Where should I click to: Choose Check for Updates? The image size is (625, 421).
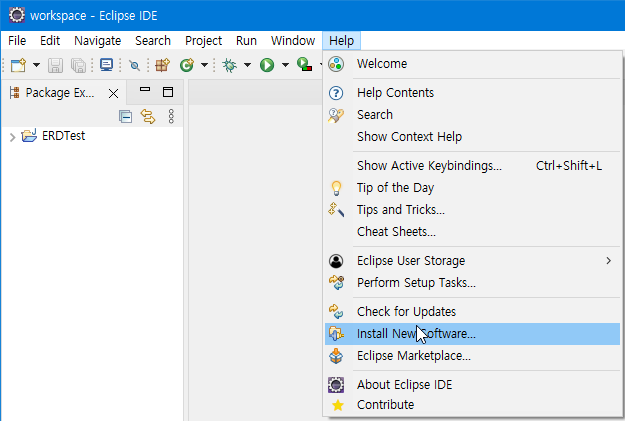coord(472,312)
